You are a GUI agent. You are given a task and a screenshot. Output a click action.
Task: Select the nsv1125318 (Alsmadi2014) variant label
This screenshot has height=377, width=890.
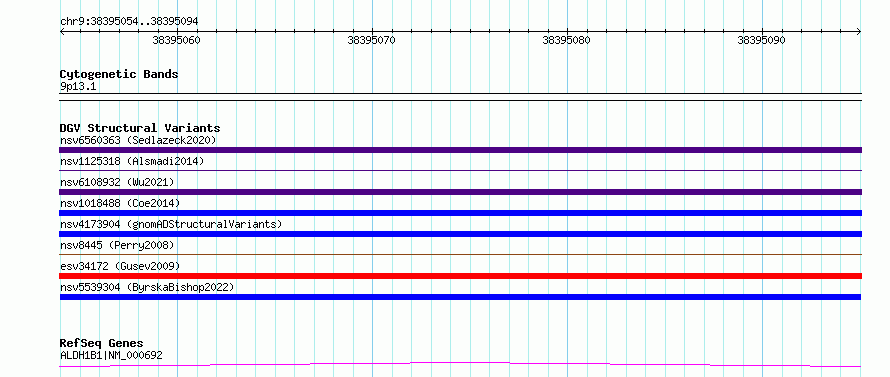point(132,161)
